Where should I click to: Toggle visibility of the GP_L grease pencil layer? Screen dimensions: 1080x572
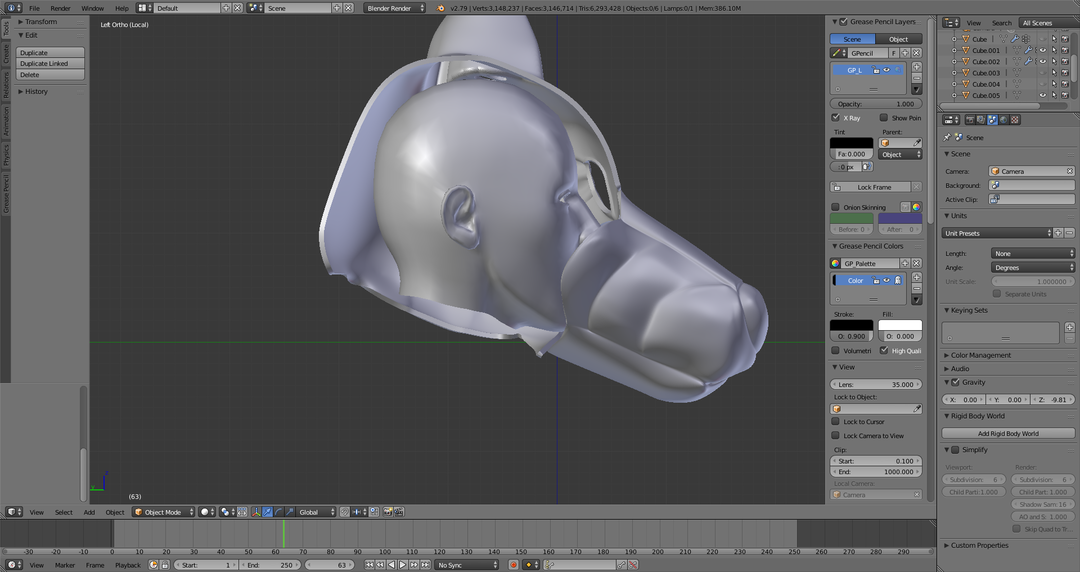pos(886,70)
